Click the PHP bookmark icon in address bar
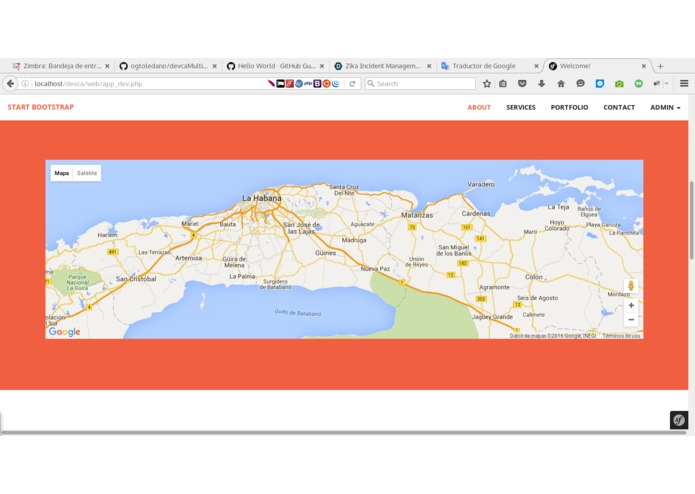The image size is (695, 494). coord(308,83)
